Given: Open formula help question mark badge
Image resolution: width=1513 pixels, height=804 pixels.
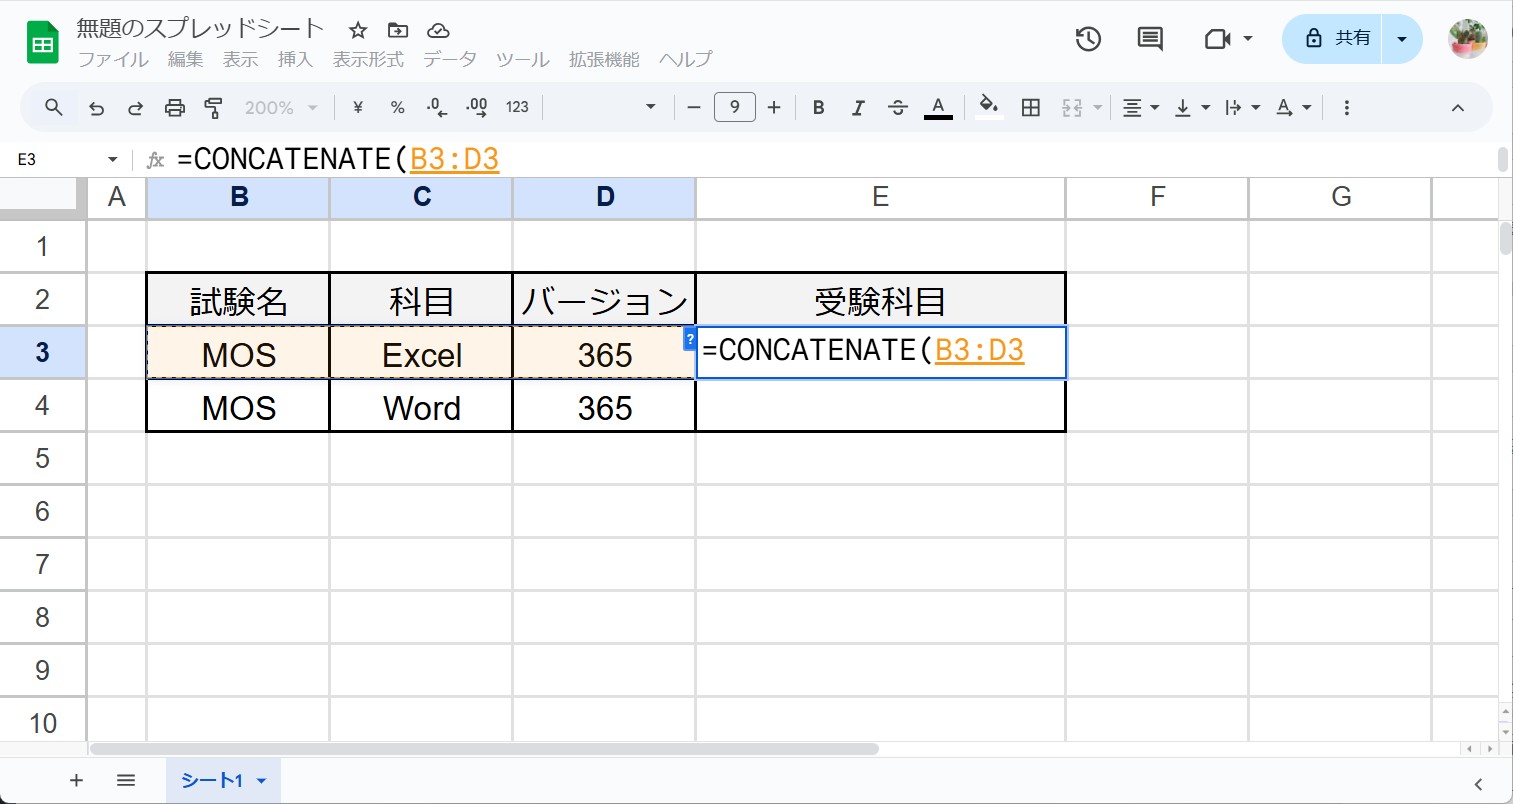Looking at the screenshot, I should tap(690, 339).
